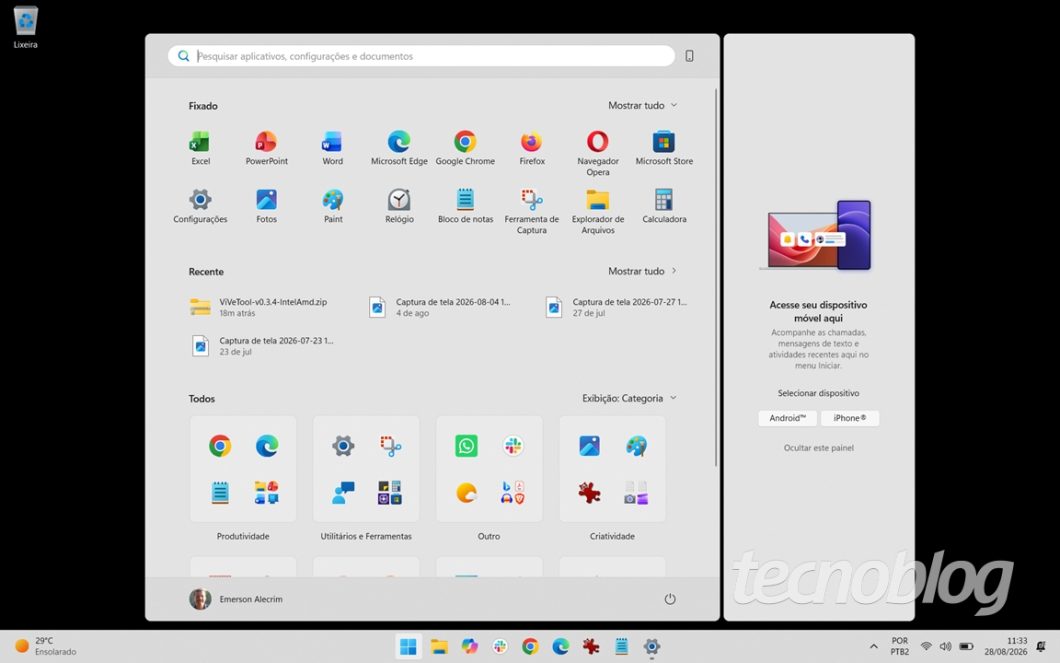Viewport: 1060px width, 663px height.
Task: Open the notifications bell icon
Action: [x=1041, y=647]
